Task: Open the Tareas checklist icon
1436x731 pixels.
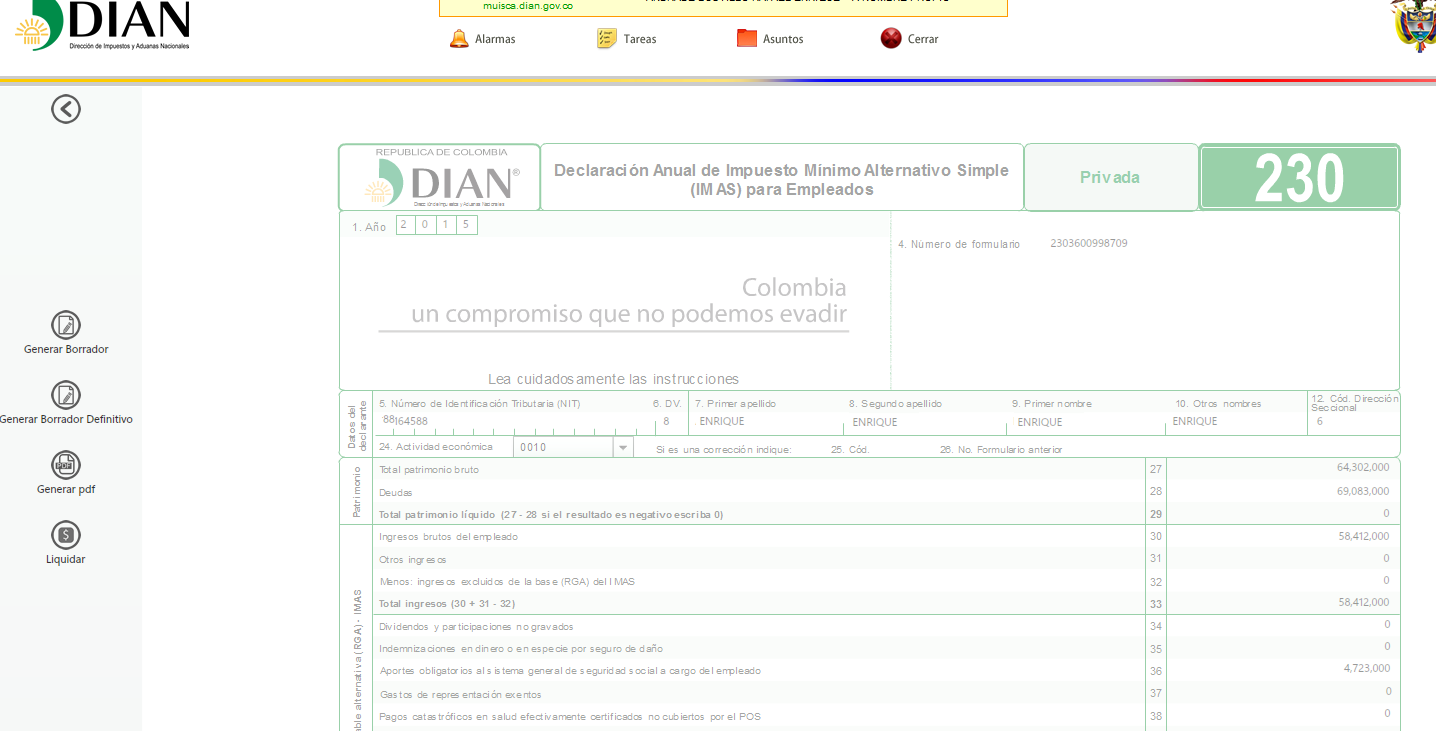Action: pos(607,39)
